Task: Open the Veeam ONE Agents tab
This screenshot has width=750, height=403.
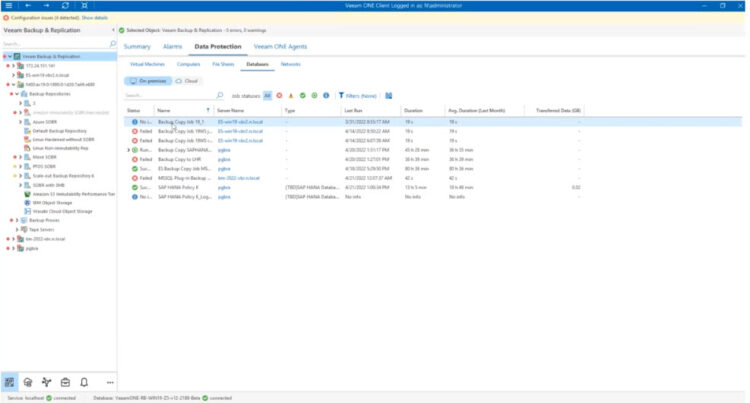Action: tap(280, 46)
